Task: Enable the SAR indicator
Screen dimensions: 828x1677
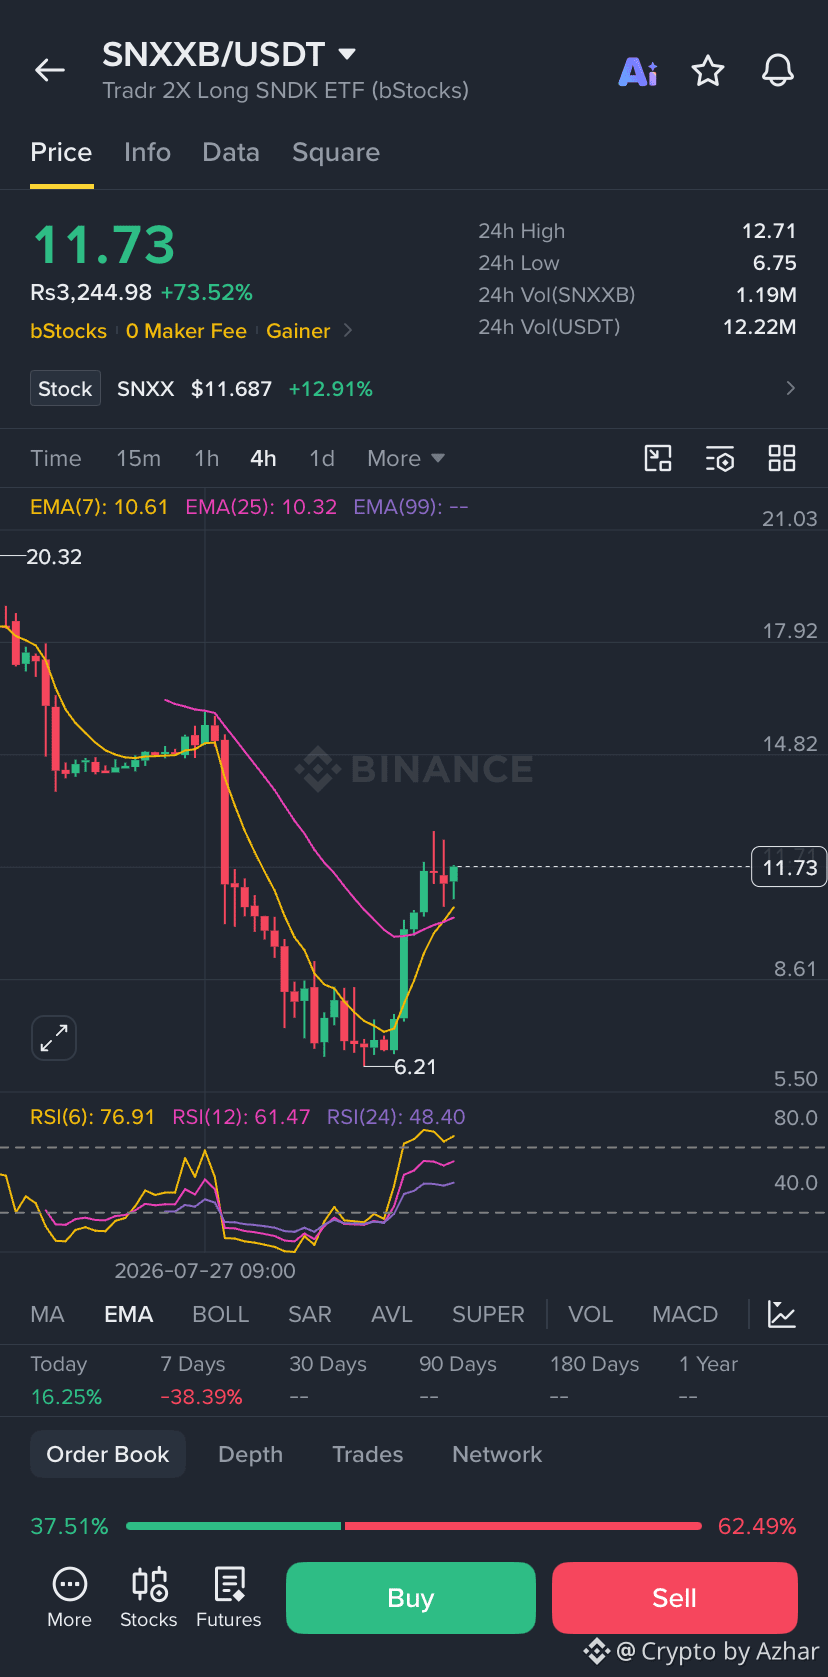Action: (310, 1314)
